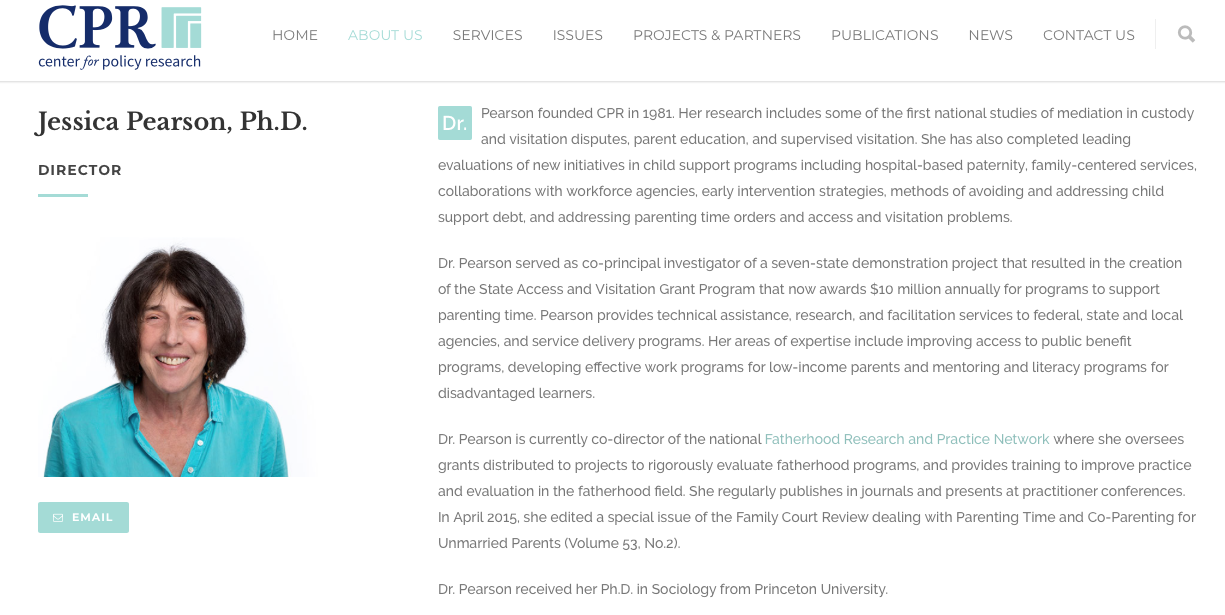Click the News nav item

[990, 35]
